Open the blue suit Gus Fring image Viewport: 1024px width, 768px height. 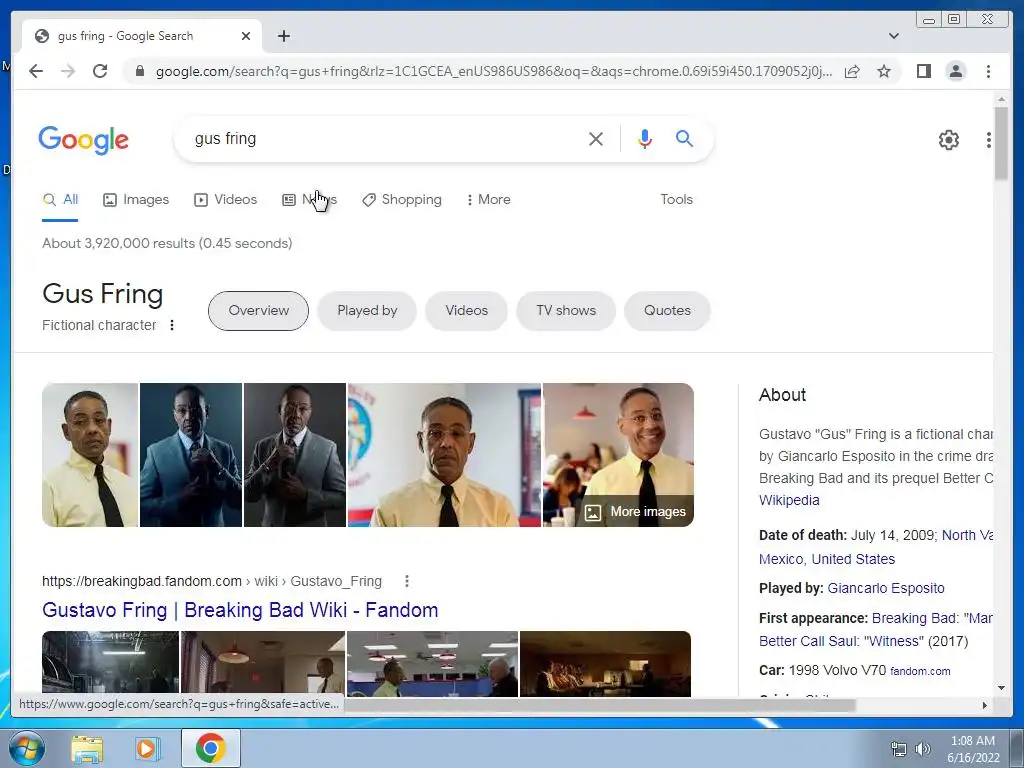(191, 455)
